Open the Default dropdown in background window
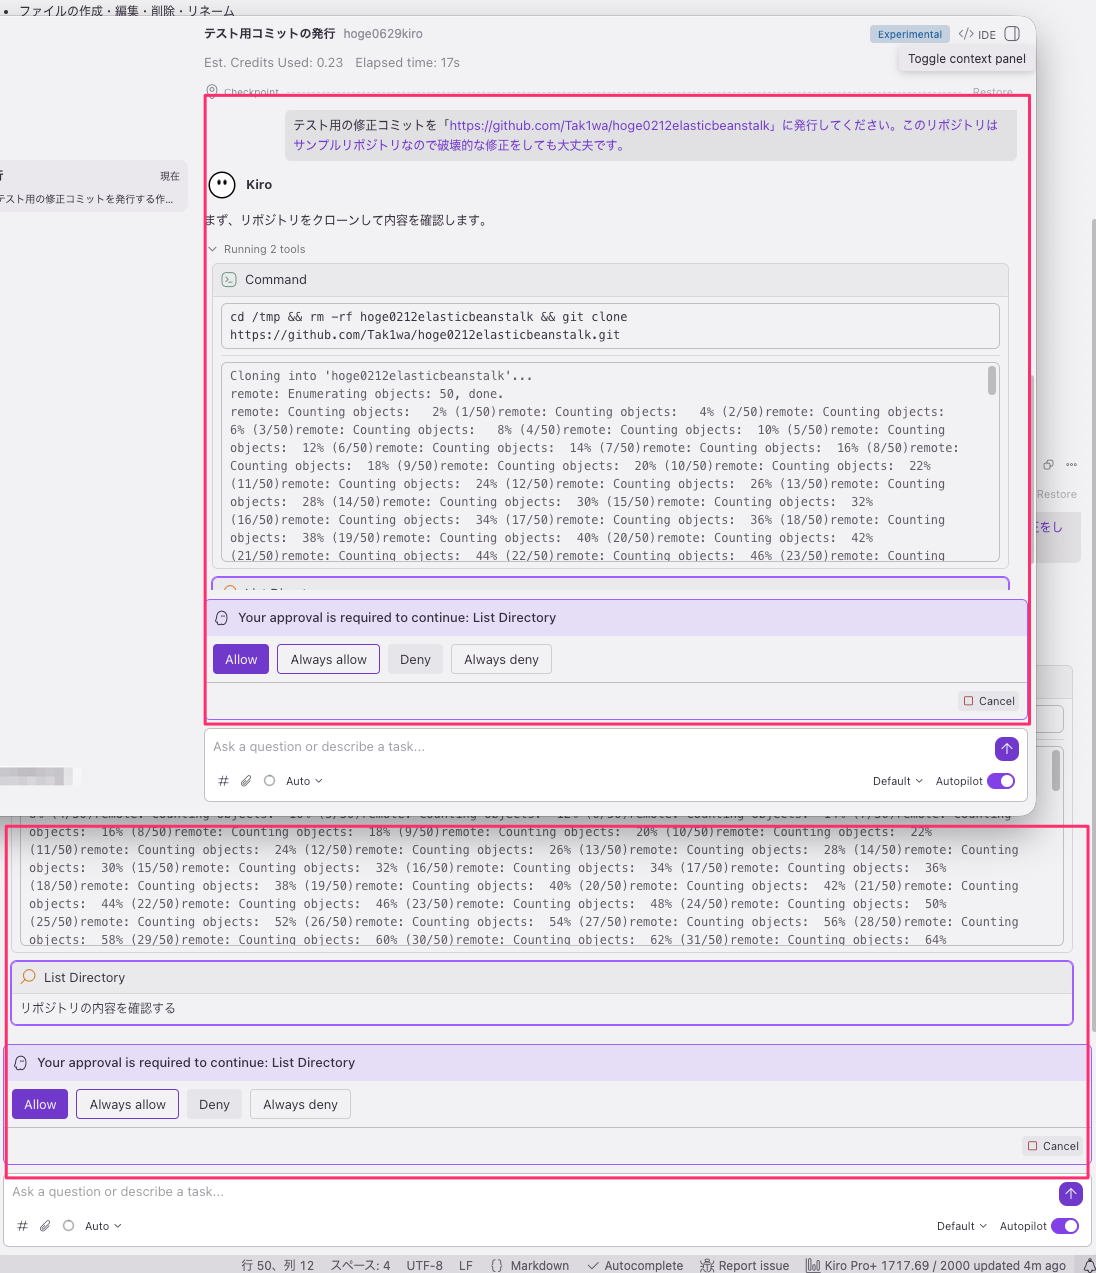 click(961, 1226)
